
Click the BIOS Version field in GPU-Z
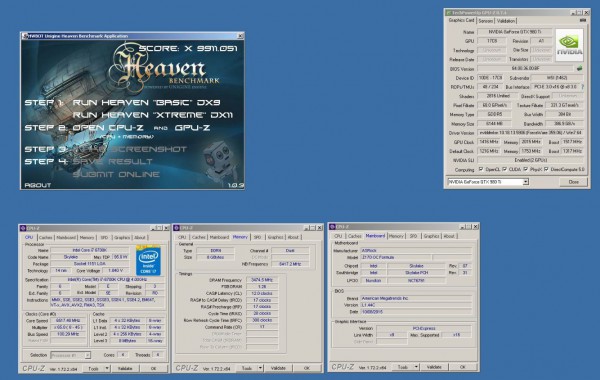[x=525, y=68]
